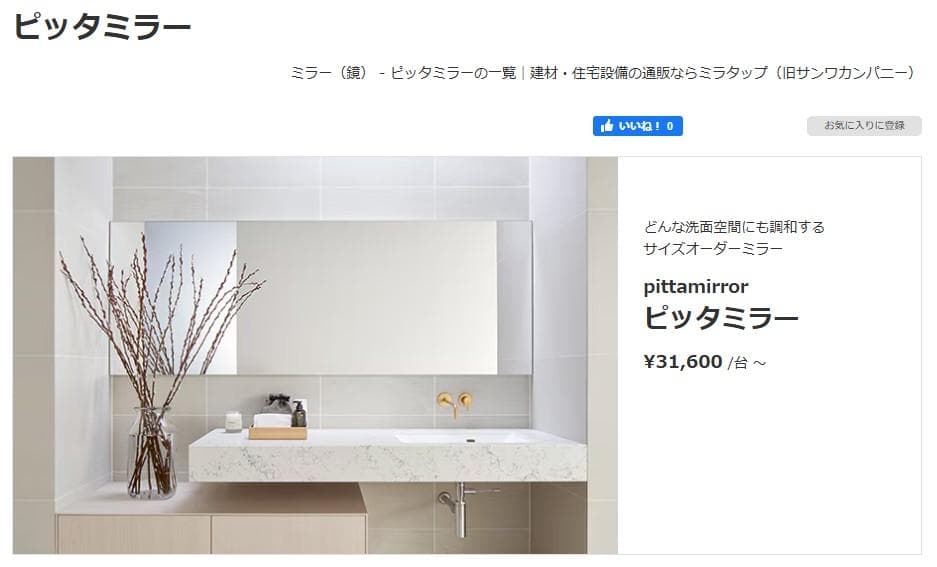
Task: Click the wall mirror in the product photo
Action: tap(320, 298)
